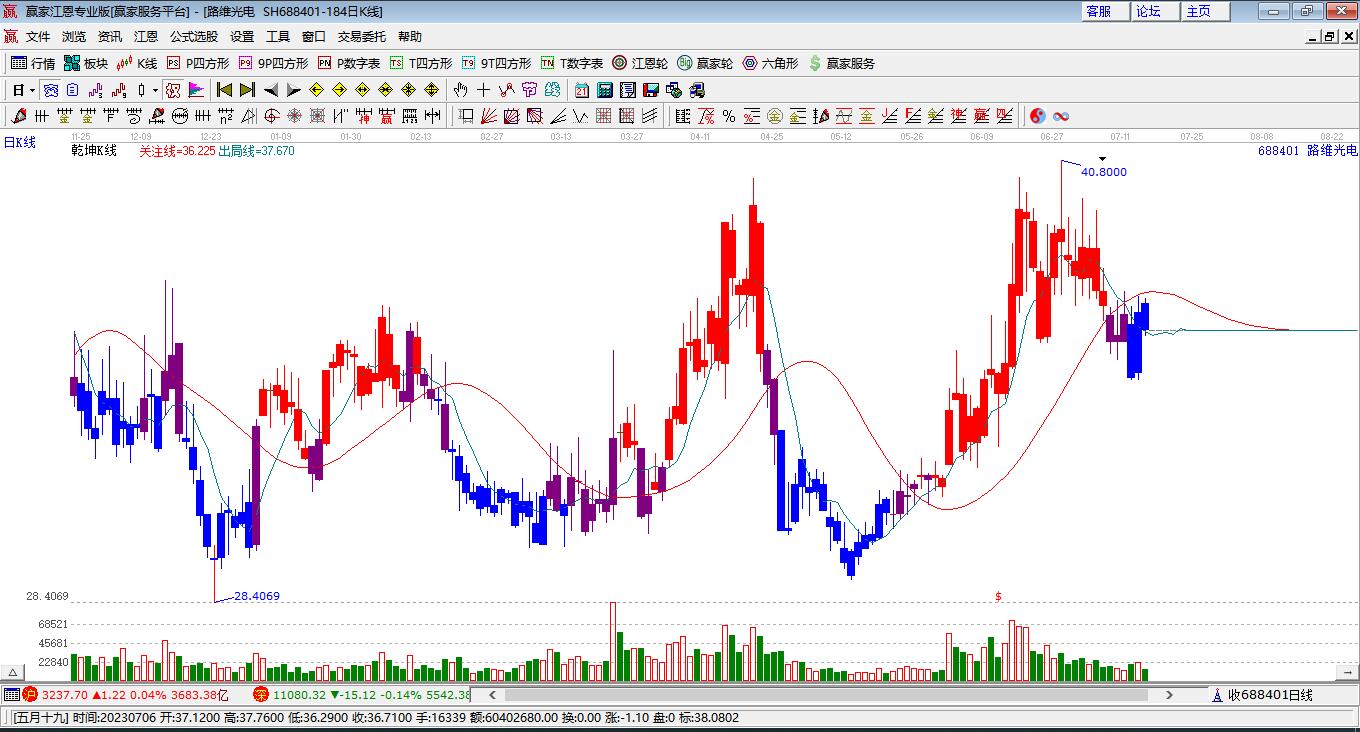Switch to K线 chart view
The image size is (1360, 732).
tap(137, 63)
